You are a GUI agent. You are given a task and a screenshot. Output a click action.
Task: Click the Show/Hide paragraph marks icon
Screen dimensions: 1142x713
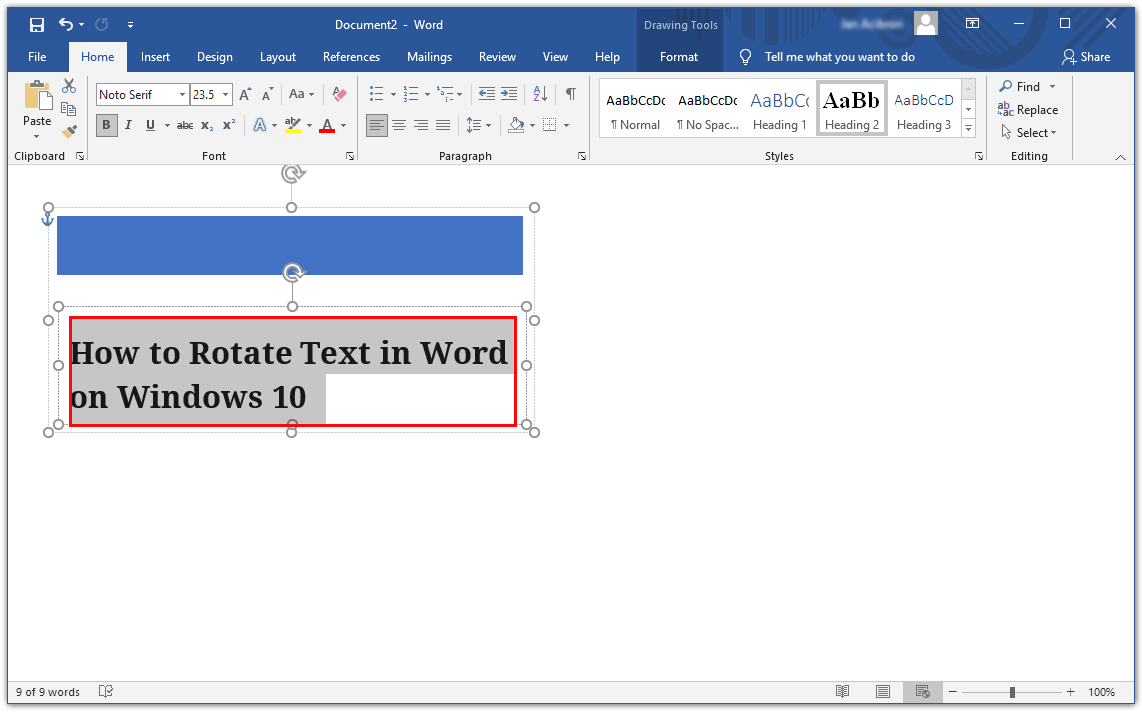pyautogui.click(x=570, y=94)
